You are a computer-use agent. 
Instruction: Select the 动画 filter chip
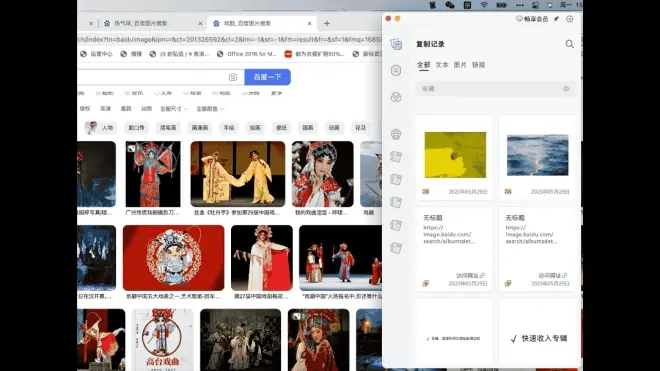(x=334, y=128)
